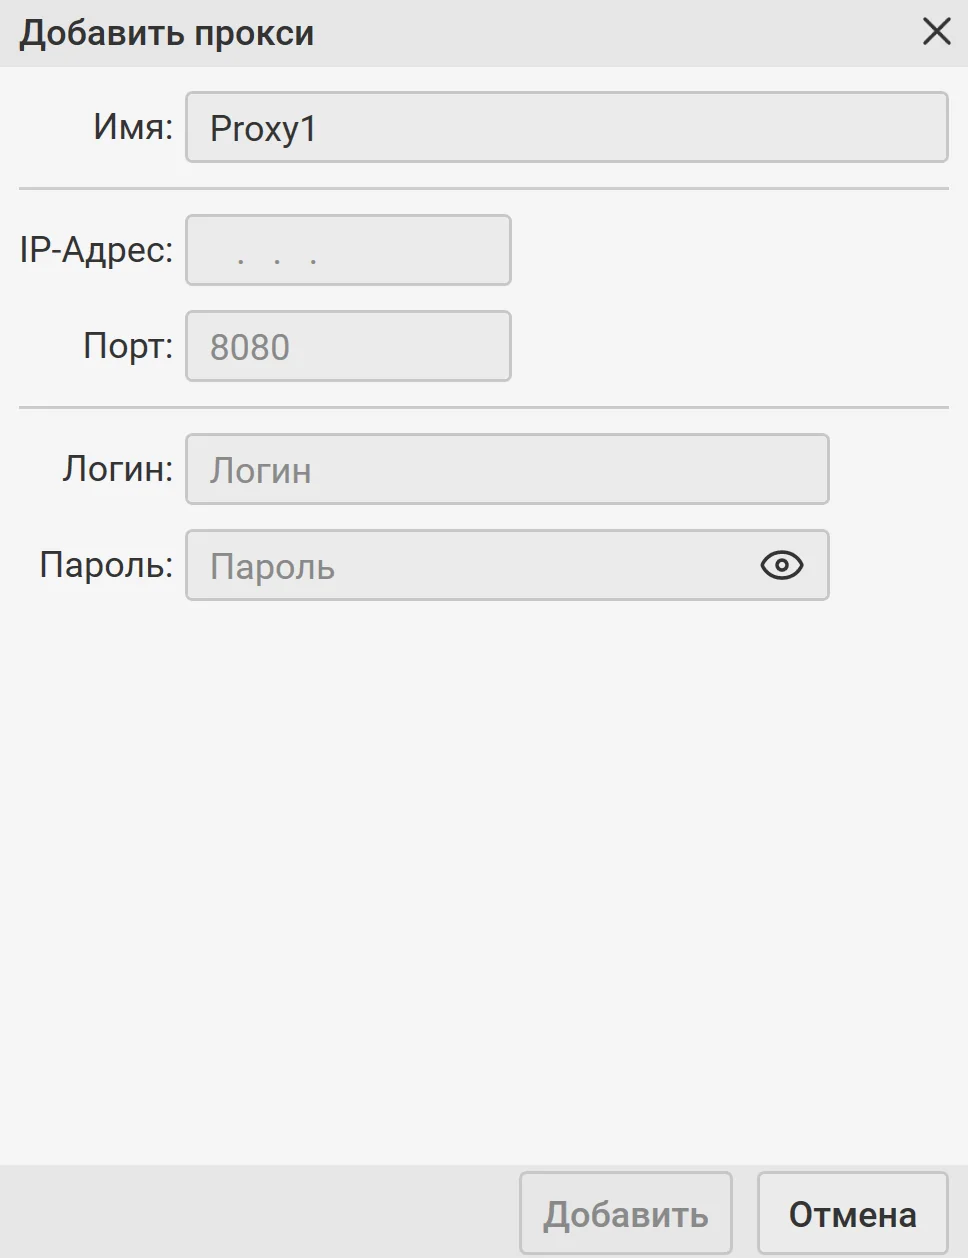Click the Логин: label
Viewport: 968px width, 1258px height.
click(118, 469)
